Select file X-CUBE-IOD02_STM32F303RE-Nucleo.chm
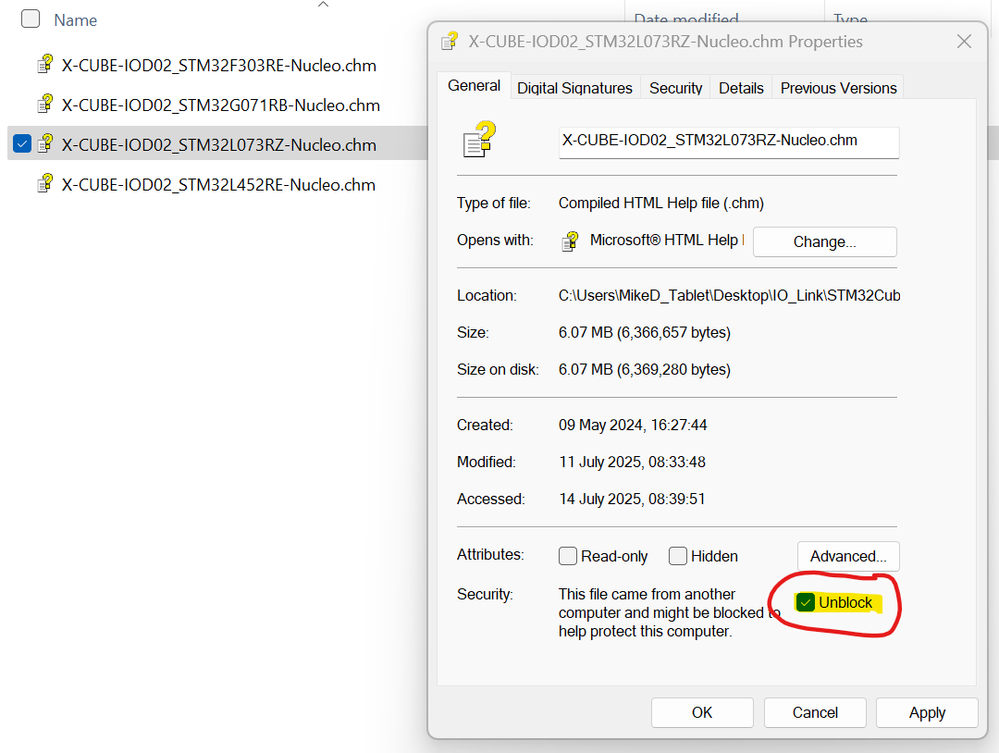The width and height of the screenshot is (999, 753). (x=219, y=65)
